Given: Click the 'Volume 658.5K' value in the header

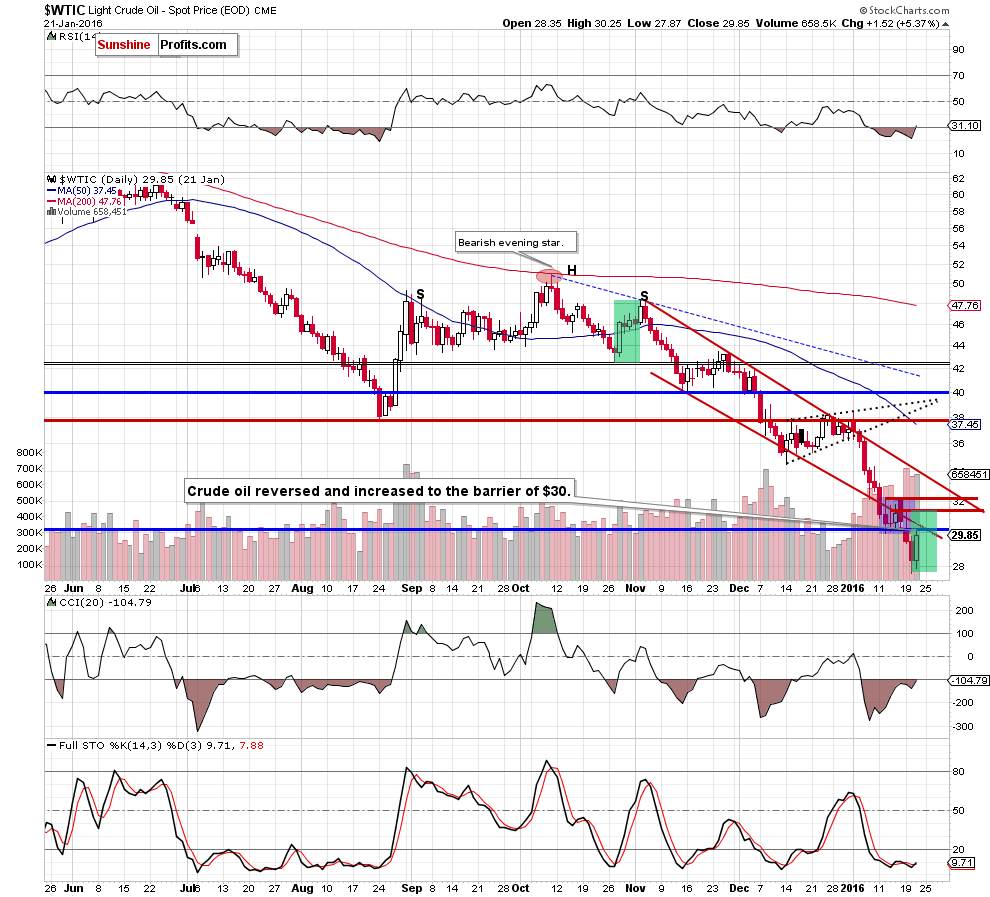Looking at the screenshot, I should [796, 23].
